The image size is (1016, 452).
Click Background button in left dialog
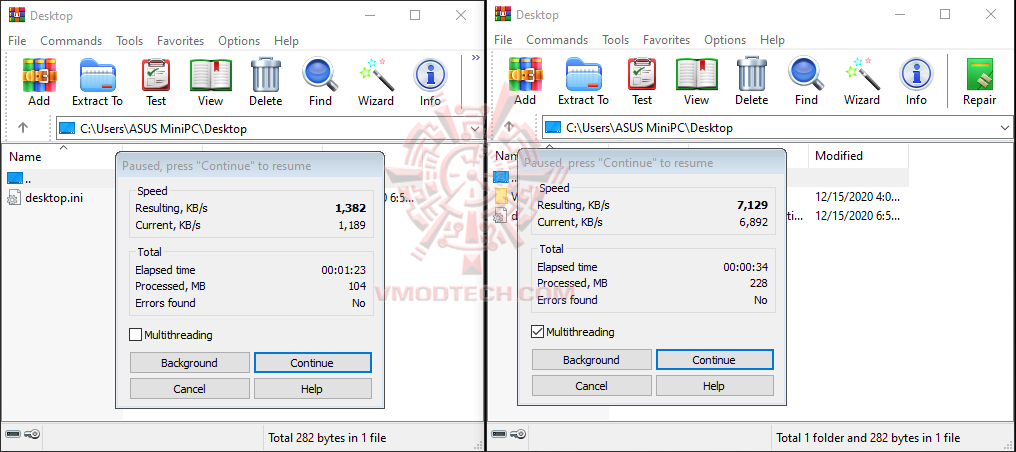tap(189, 363)
